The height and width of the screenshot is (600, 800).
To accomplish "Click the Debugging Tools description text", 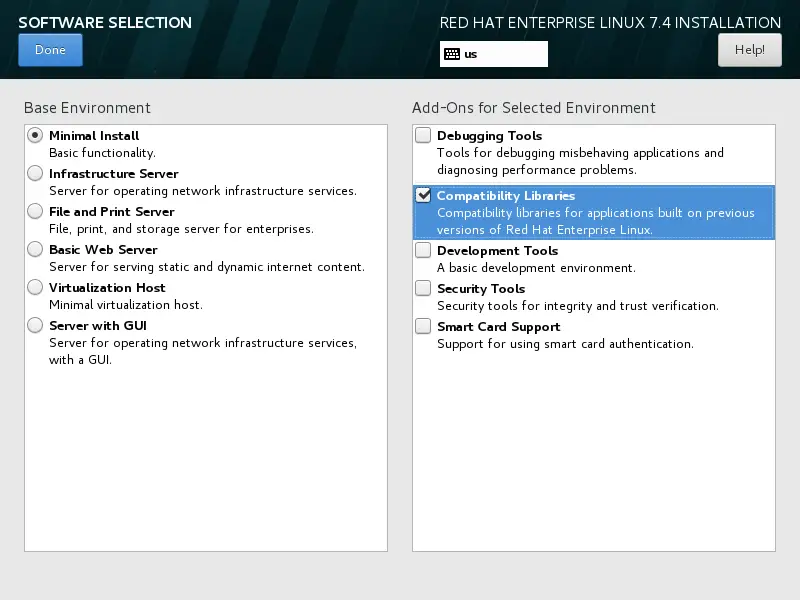I will (x=580, y=161).
